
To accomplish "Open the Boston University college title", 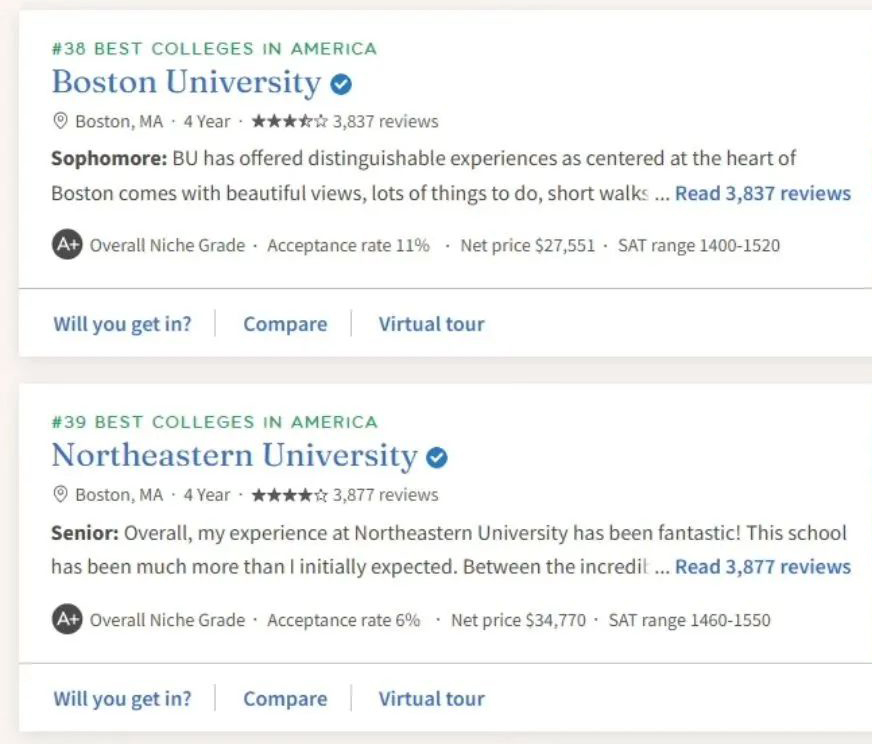I will pos(186,82).
